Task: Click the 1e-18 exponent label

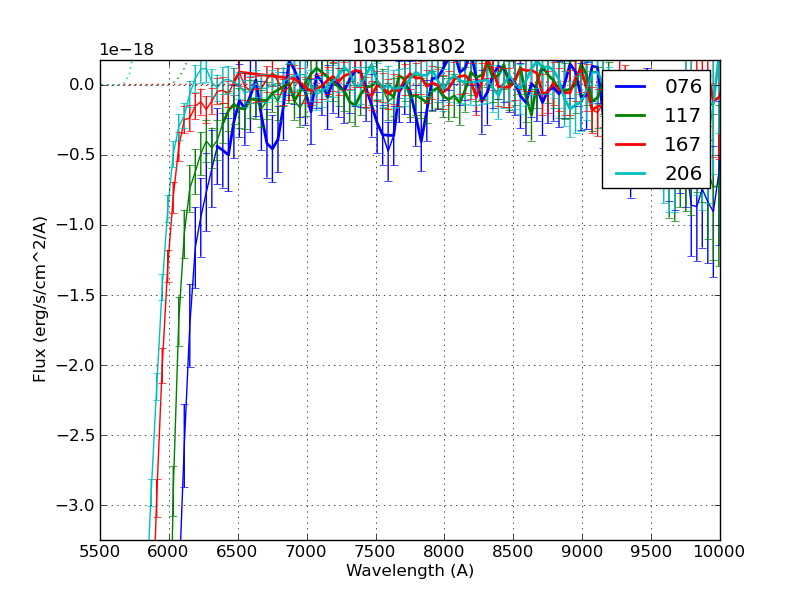Action: pos(126,50)
